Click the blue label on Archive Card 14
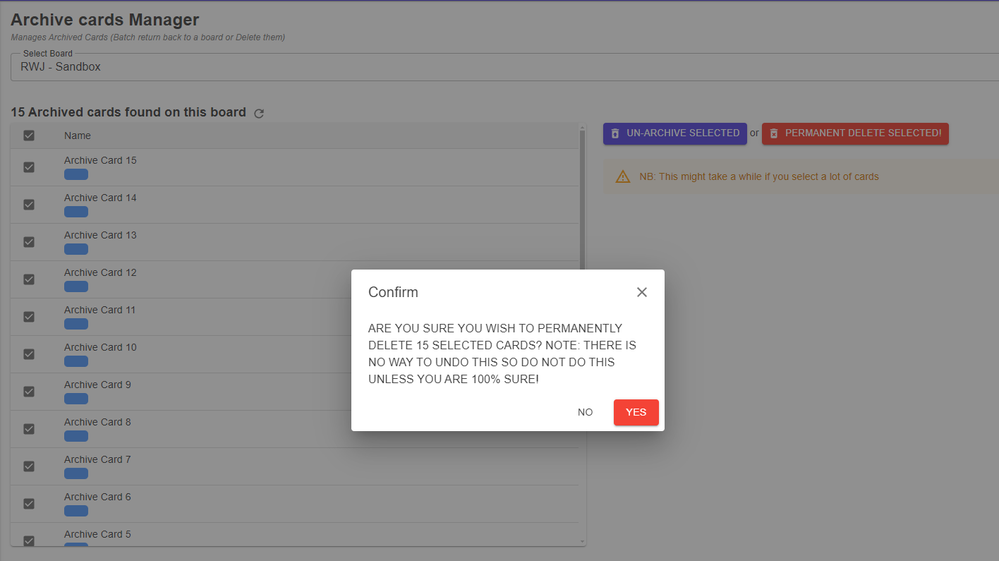 (x=76, y=212)
